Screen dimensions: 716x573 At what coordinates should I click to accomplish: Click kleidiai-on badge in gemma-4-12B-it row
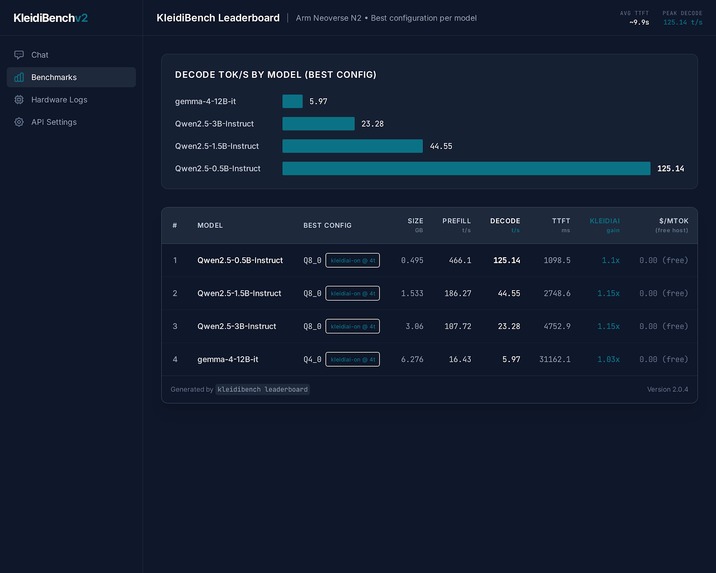(x=353, y=359)
